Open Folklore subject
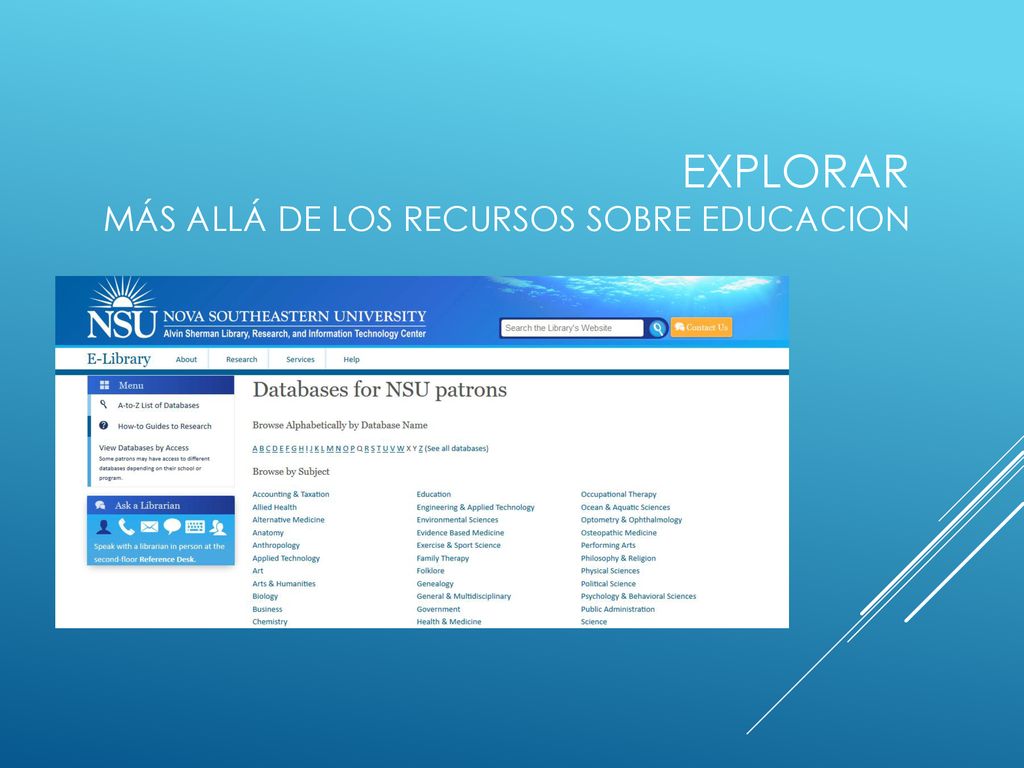The image size is (1024, 768). (430, 571)
